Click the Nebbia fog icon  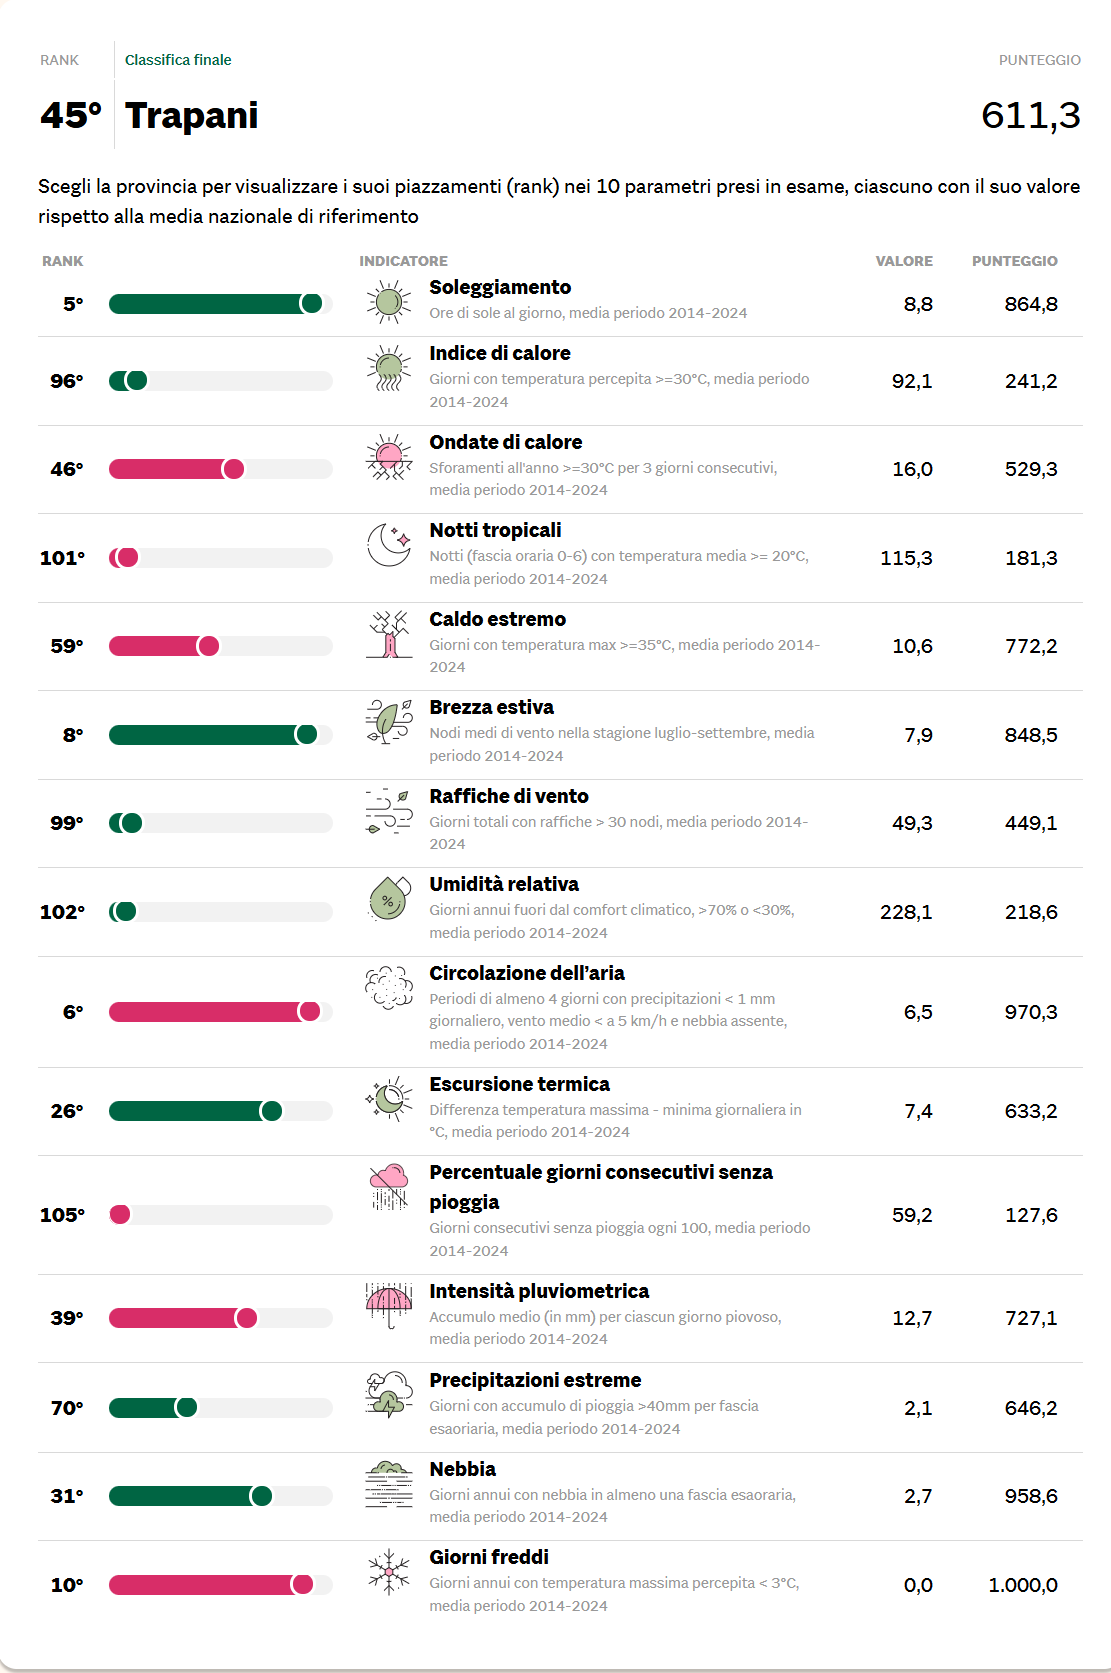click(x=389, y=1483)
